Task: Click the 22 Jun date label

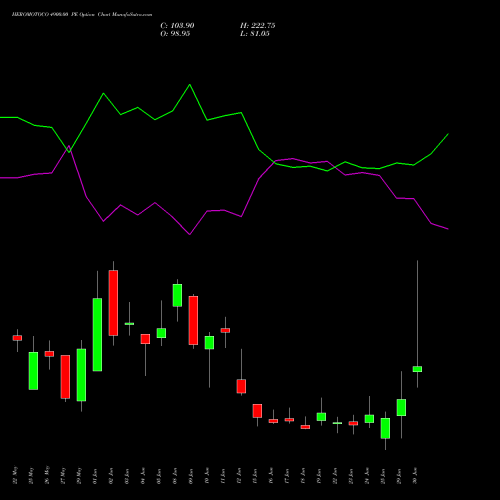Action: click(x=336, y=476)
